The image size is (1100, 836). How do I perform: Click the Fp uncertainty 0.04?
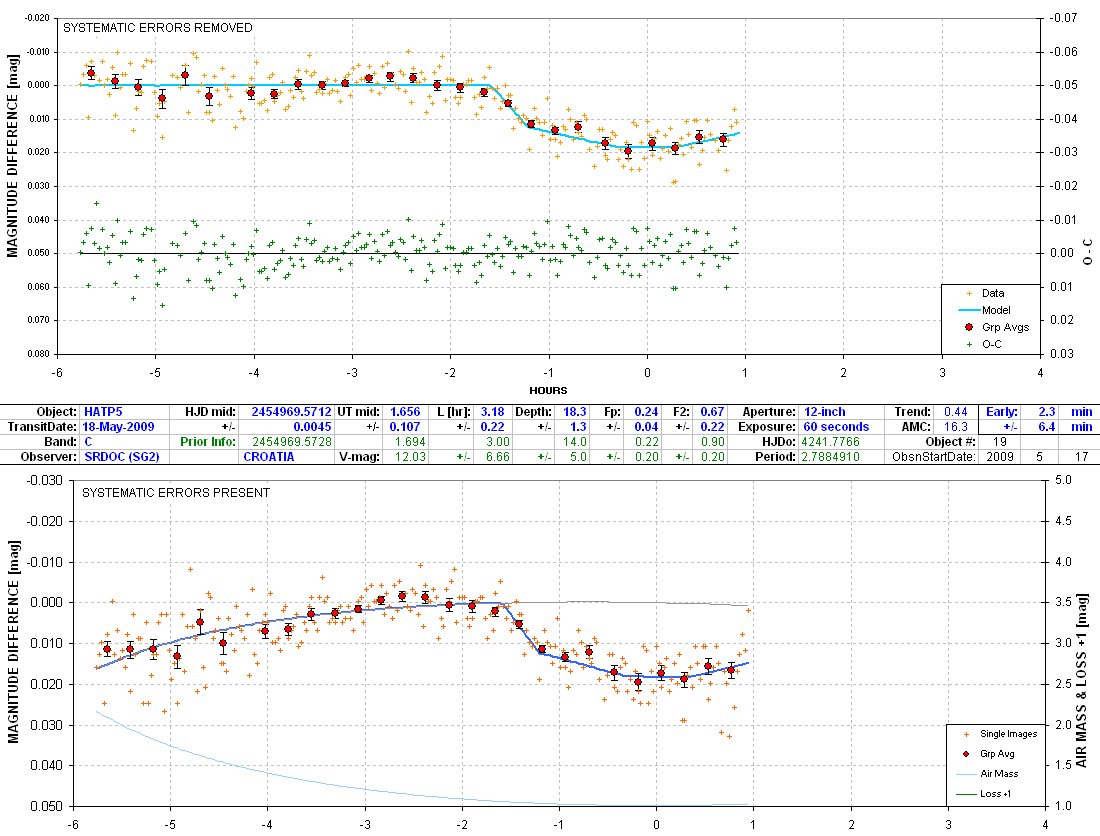coord(646,426)
